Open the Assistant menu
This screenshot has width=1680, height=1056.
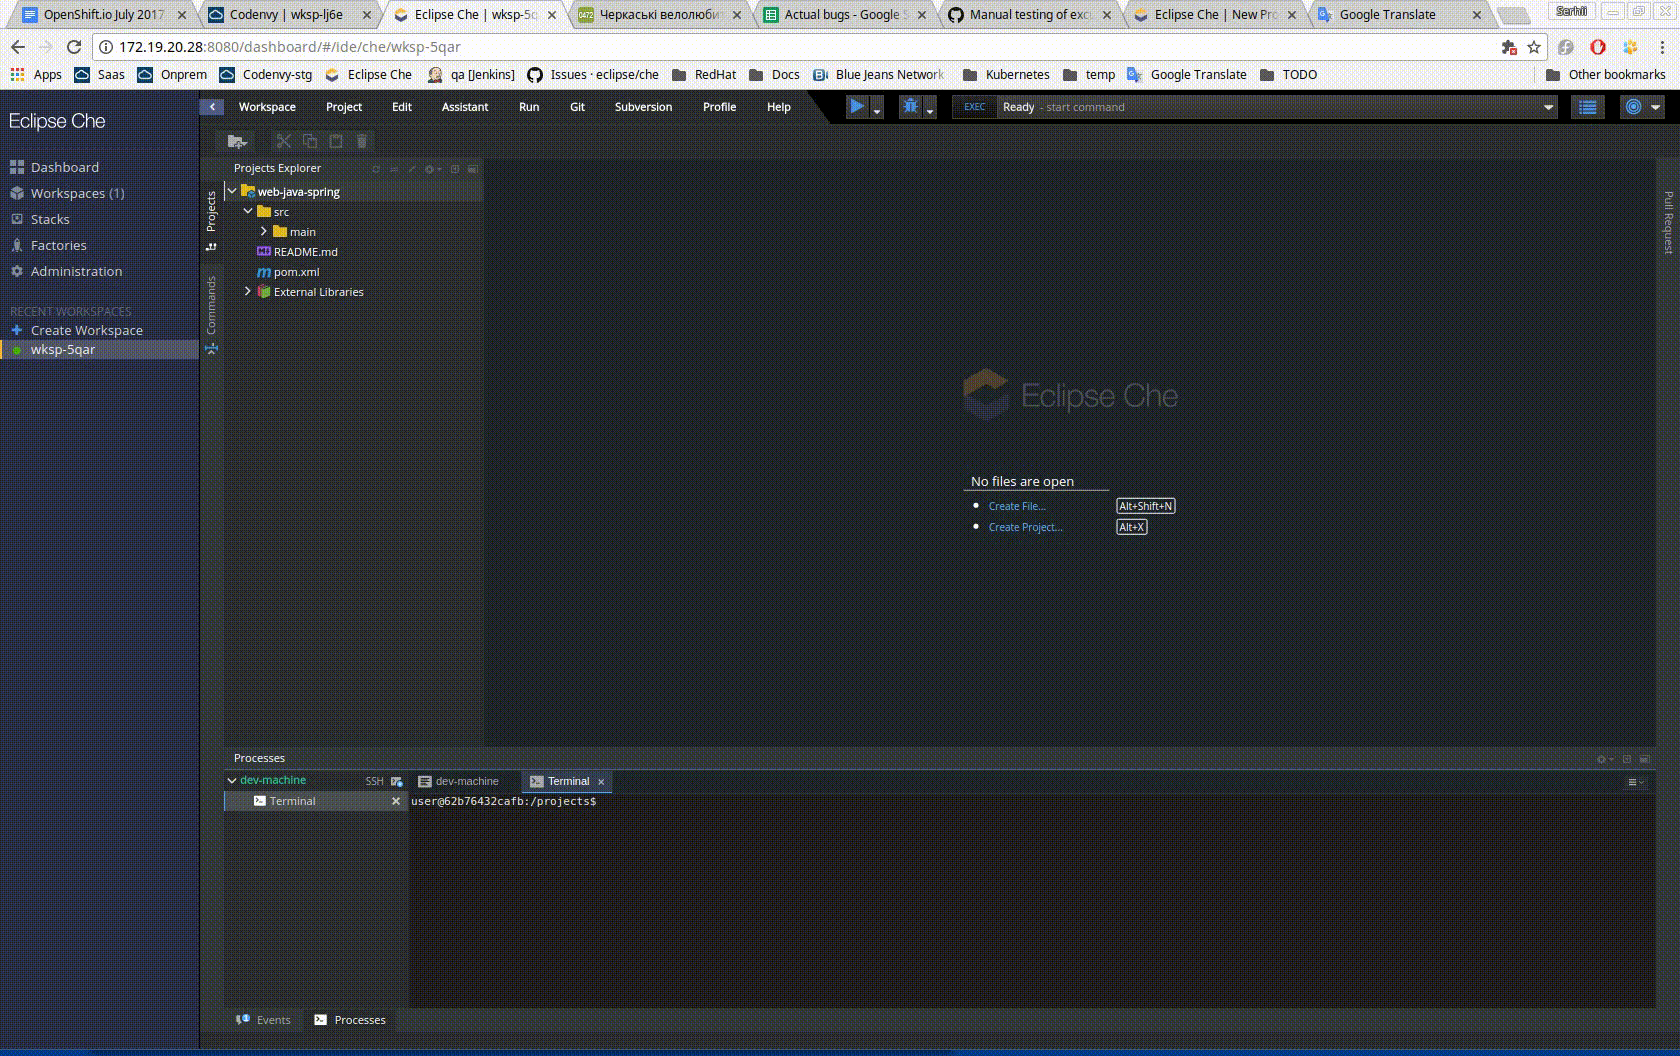[x=465, y=107]
